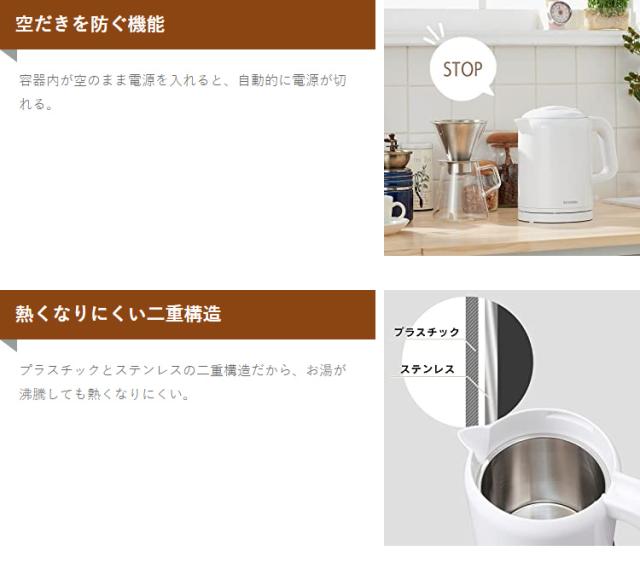
Task: Click the kitchen timer on the shelf
Action: (558, 14)
